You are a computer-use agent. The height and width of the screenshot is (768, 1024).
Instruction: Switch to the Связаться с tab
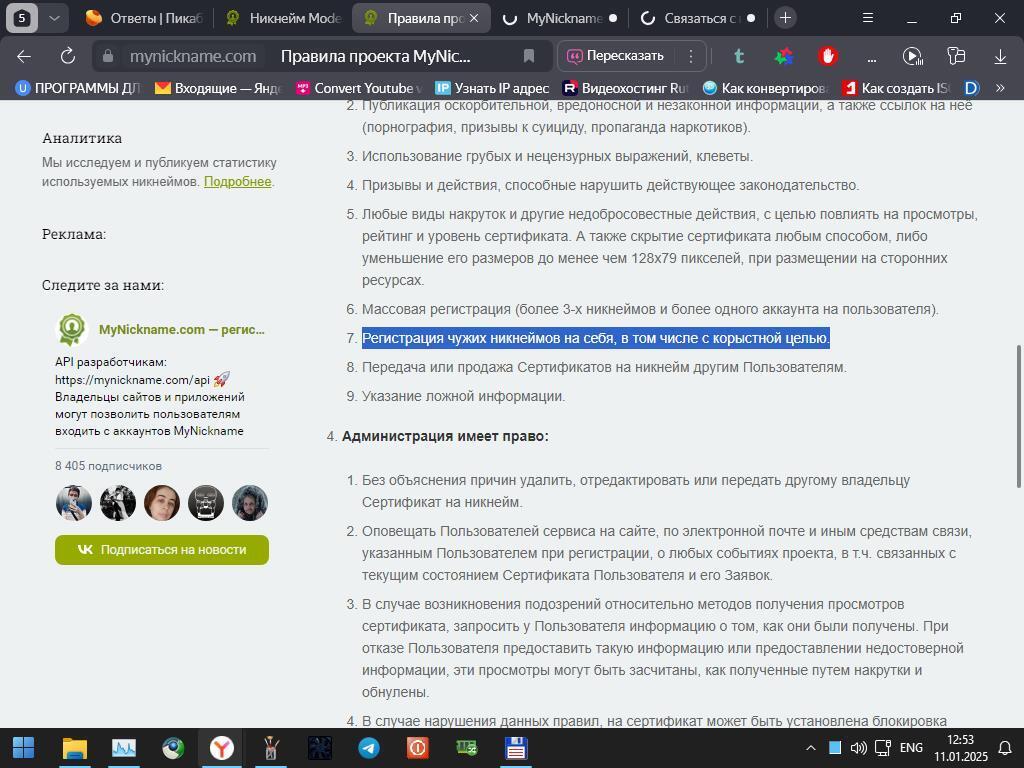[x=696, y=18]
